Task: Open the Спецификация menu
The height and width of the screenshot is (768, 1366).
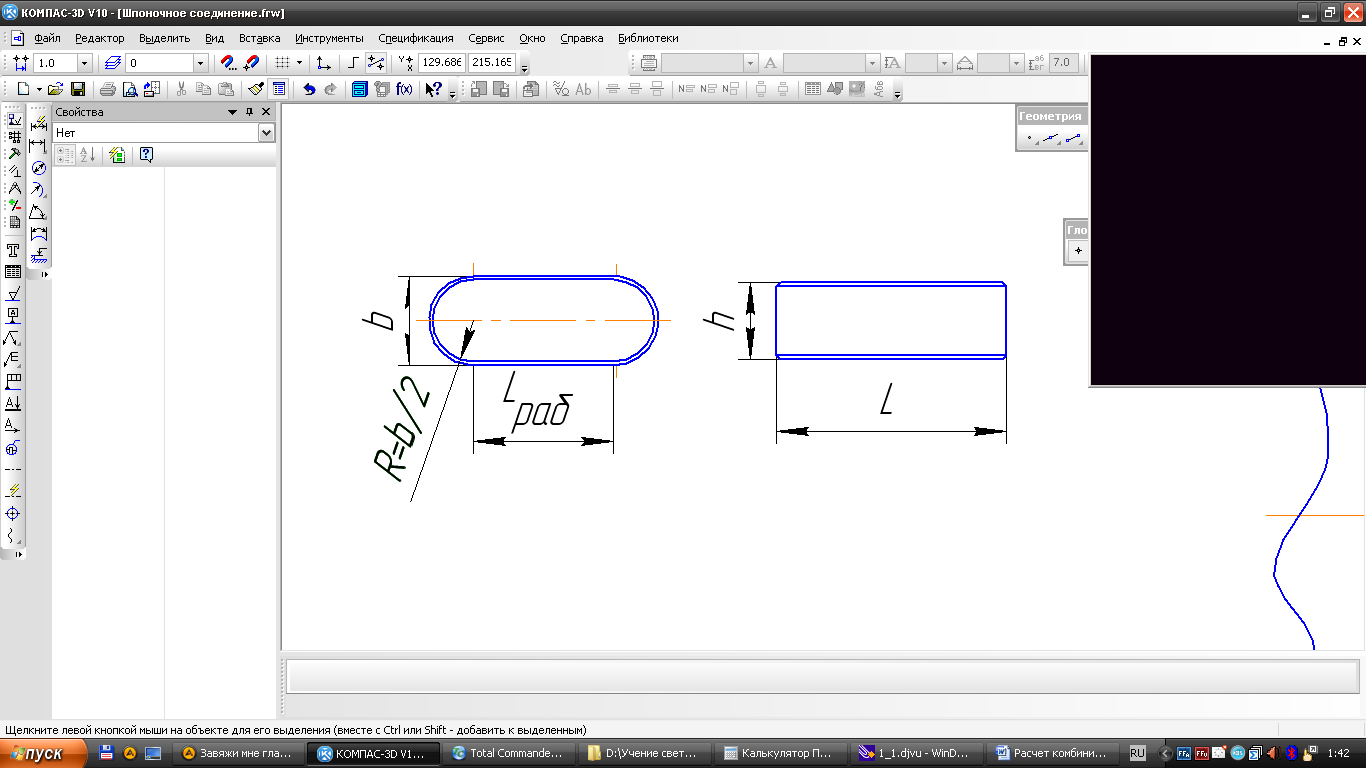Action: pyautogui.click(x=416, y=38)
